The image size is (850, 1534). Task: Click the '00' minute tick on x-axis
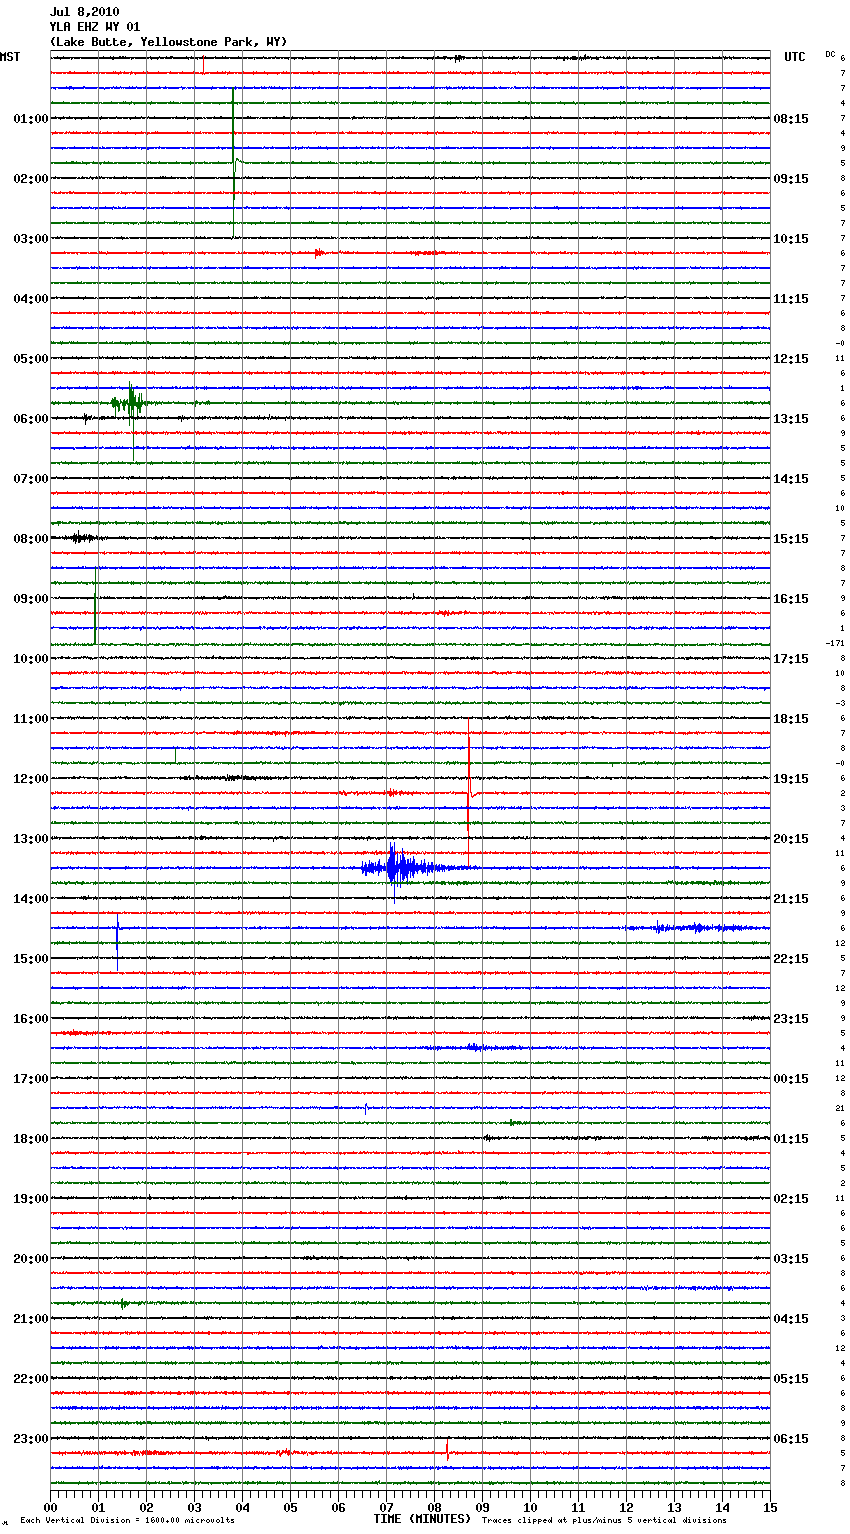point(51,1507)
